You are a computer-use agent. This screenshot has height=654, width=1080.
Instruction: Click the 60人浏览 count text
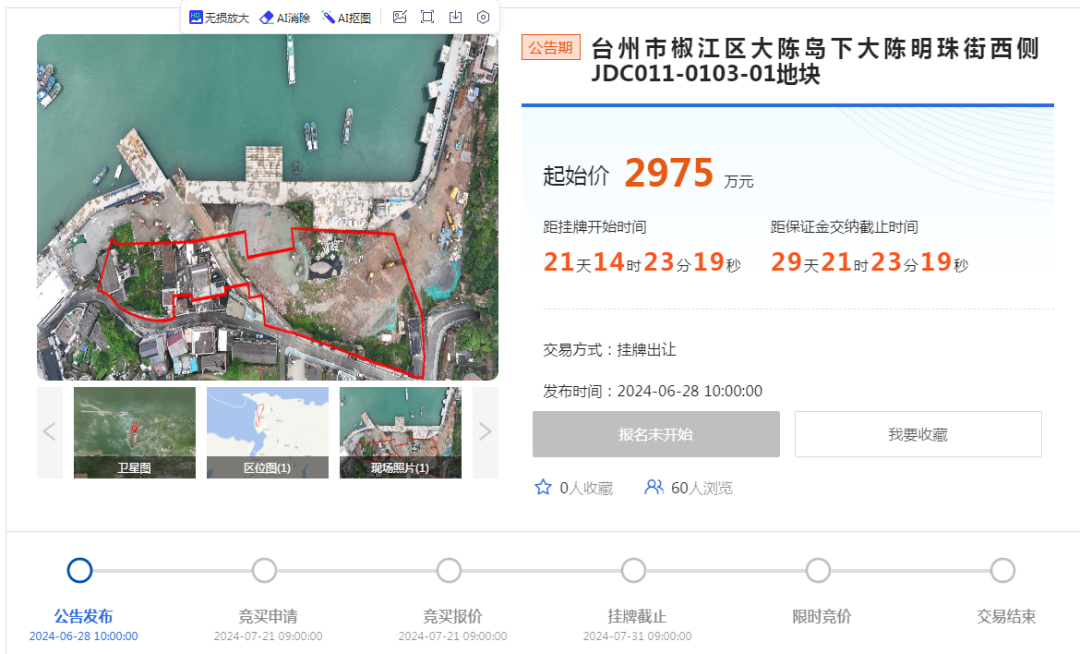(x=702, y=488)
